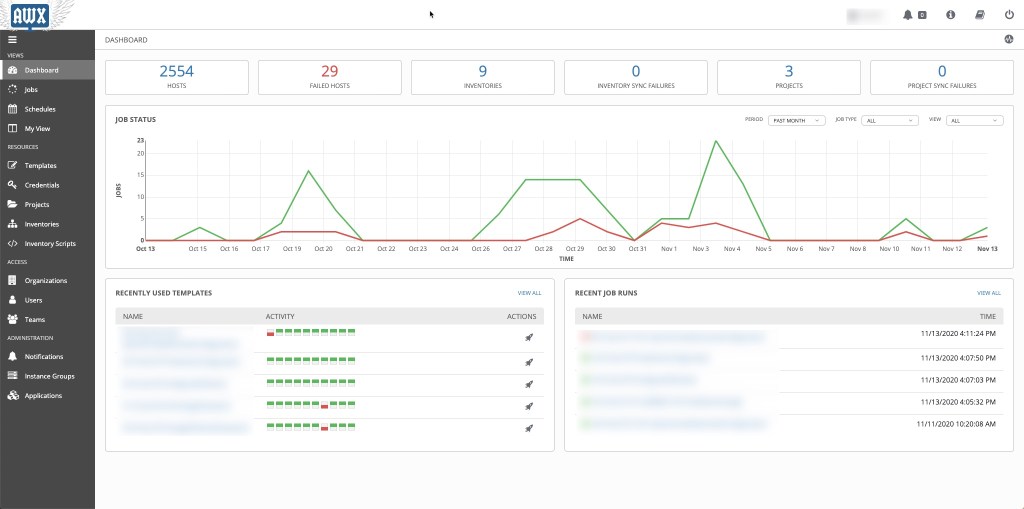This screenshot has width=1024, height=509.
Task: Launch the last listed template rocket icon
Action: pyautogui.click(x=529, y=428)
